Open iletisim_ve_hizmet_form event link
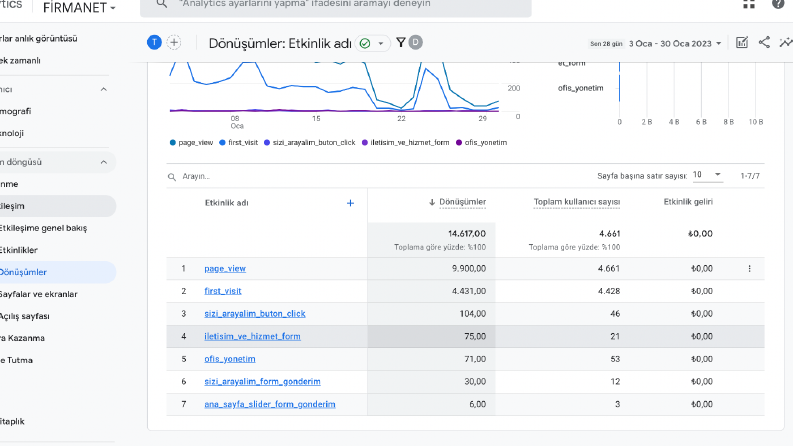Screen dimensions: 793x446 click(x=252, y=336)
